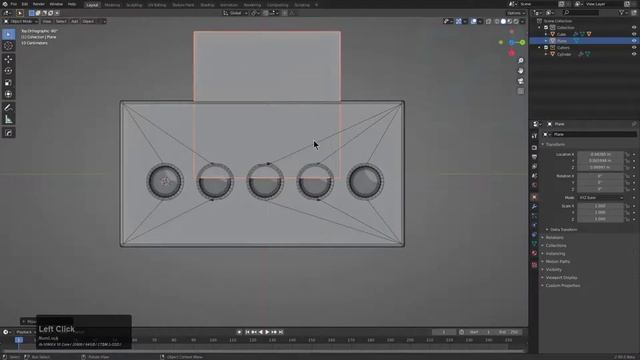Open the viewport Add menu

[74, 21]
